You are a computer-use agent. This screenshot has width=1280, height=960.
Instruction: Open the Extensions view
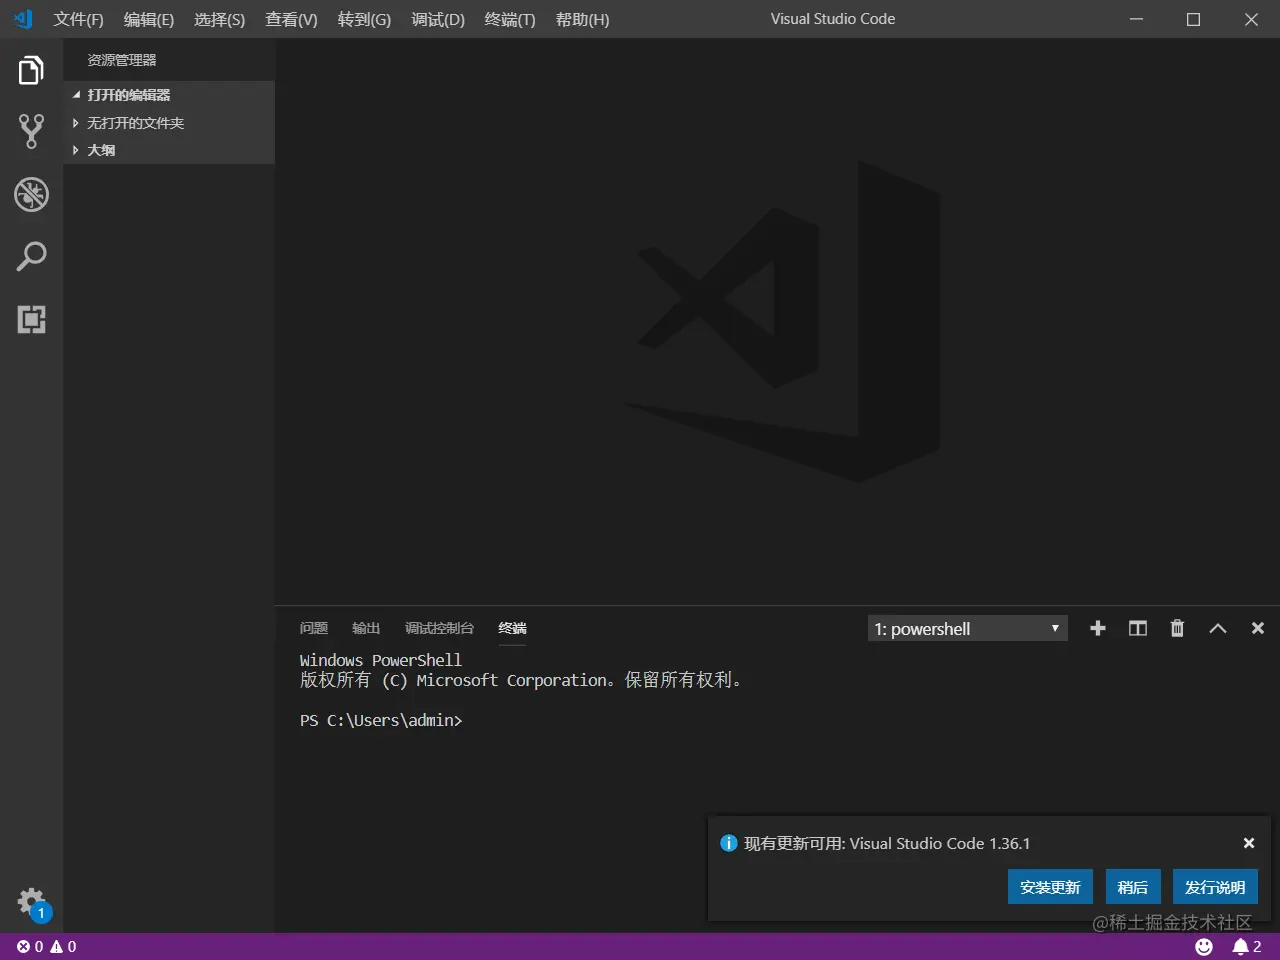31,319
